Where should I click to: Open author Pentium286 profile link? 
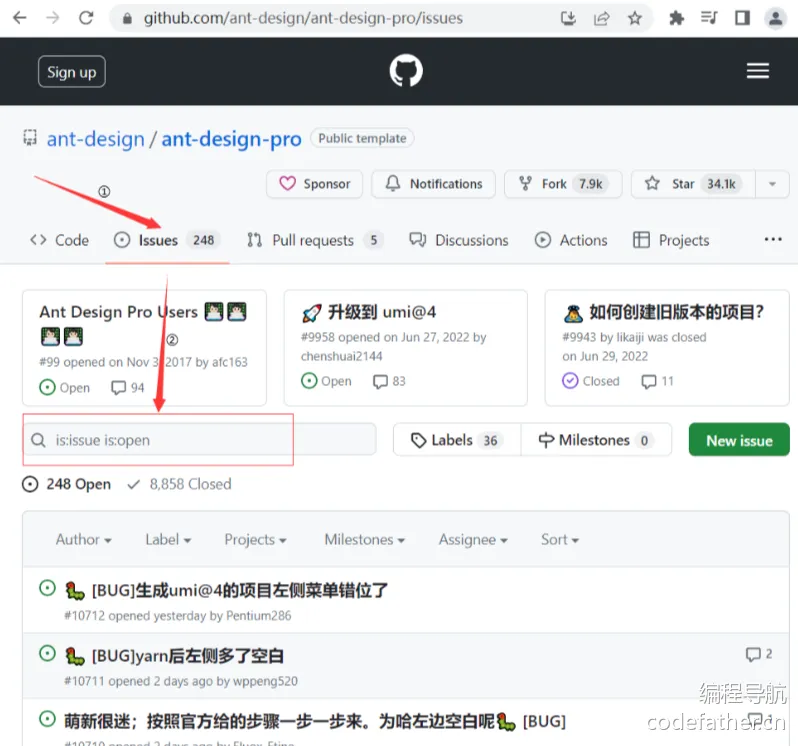tap(259, 616)
